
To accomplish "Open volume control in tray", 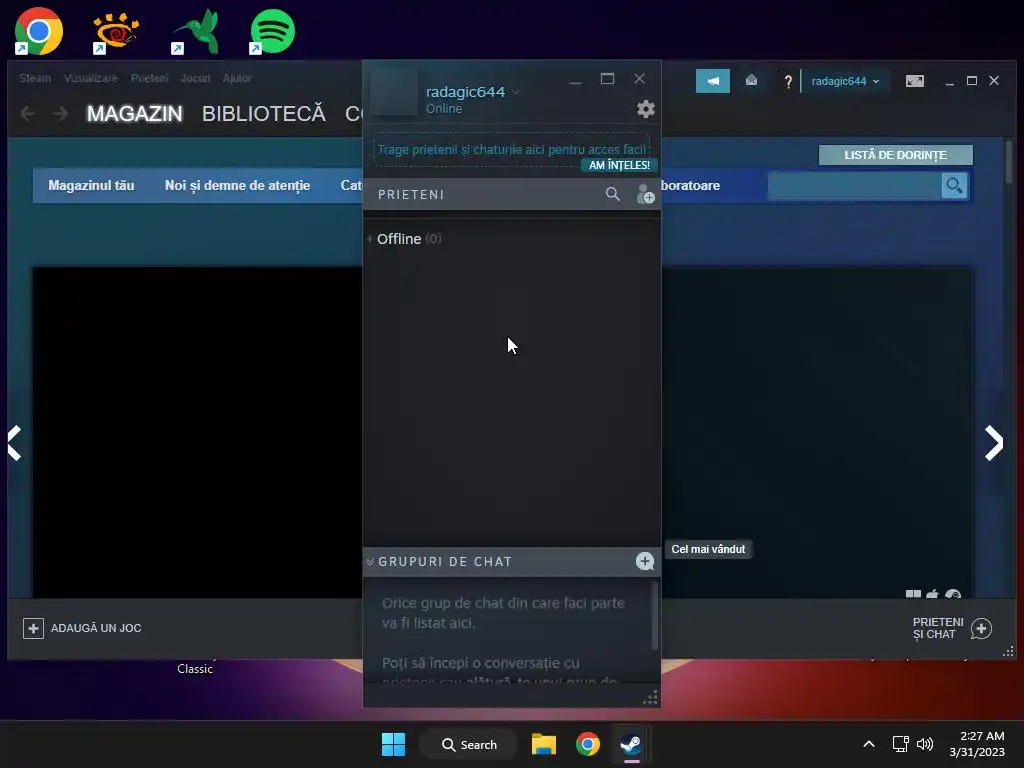I will coord(925,744).
